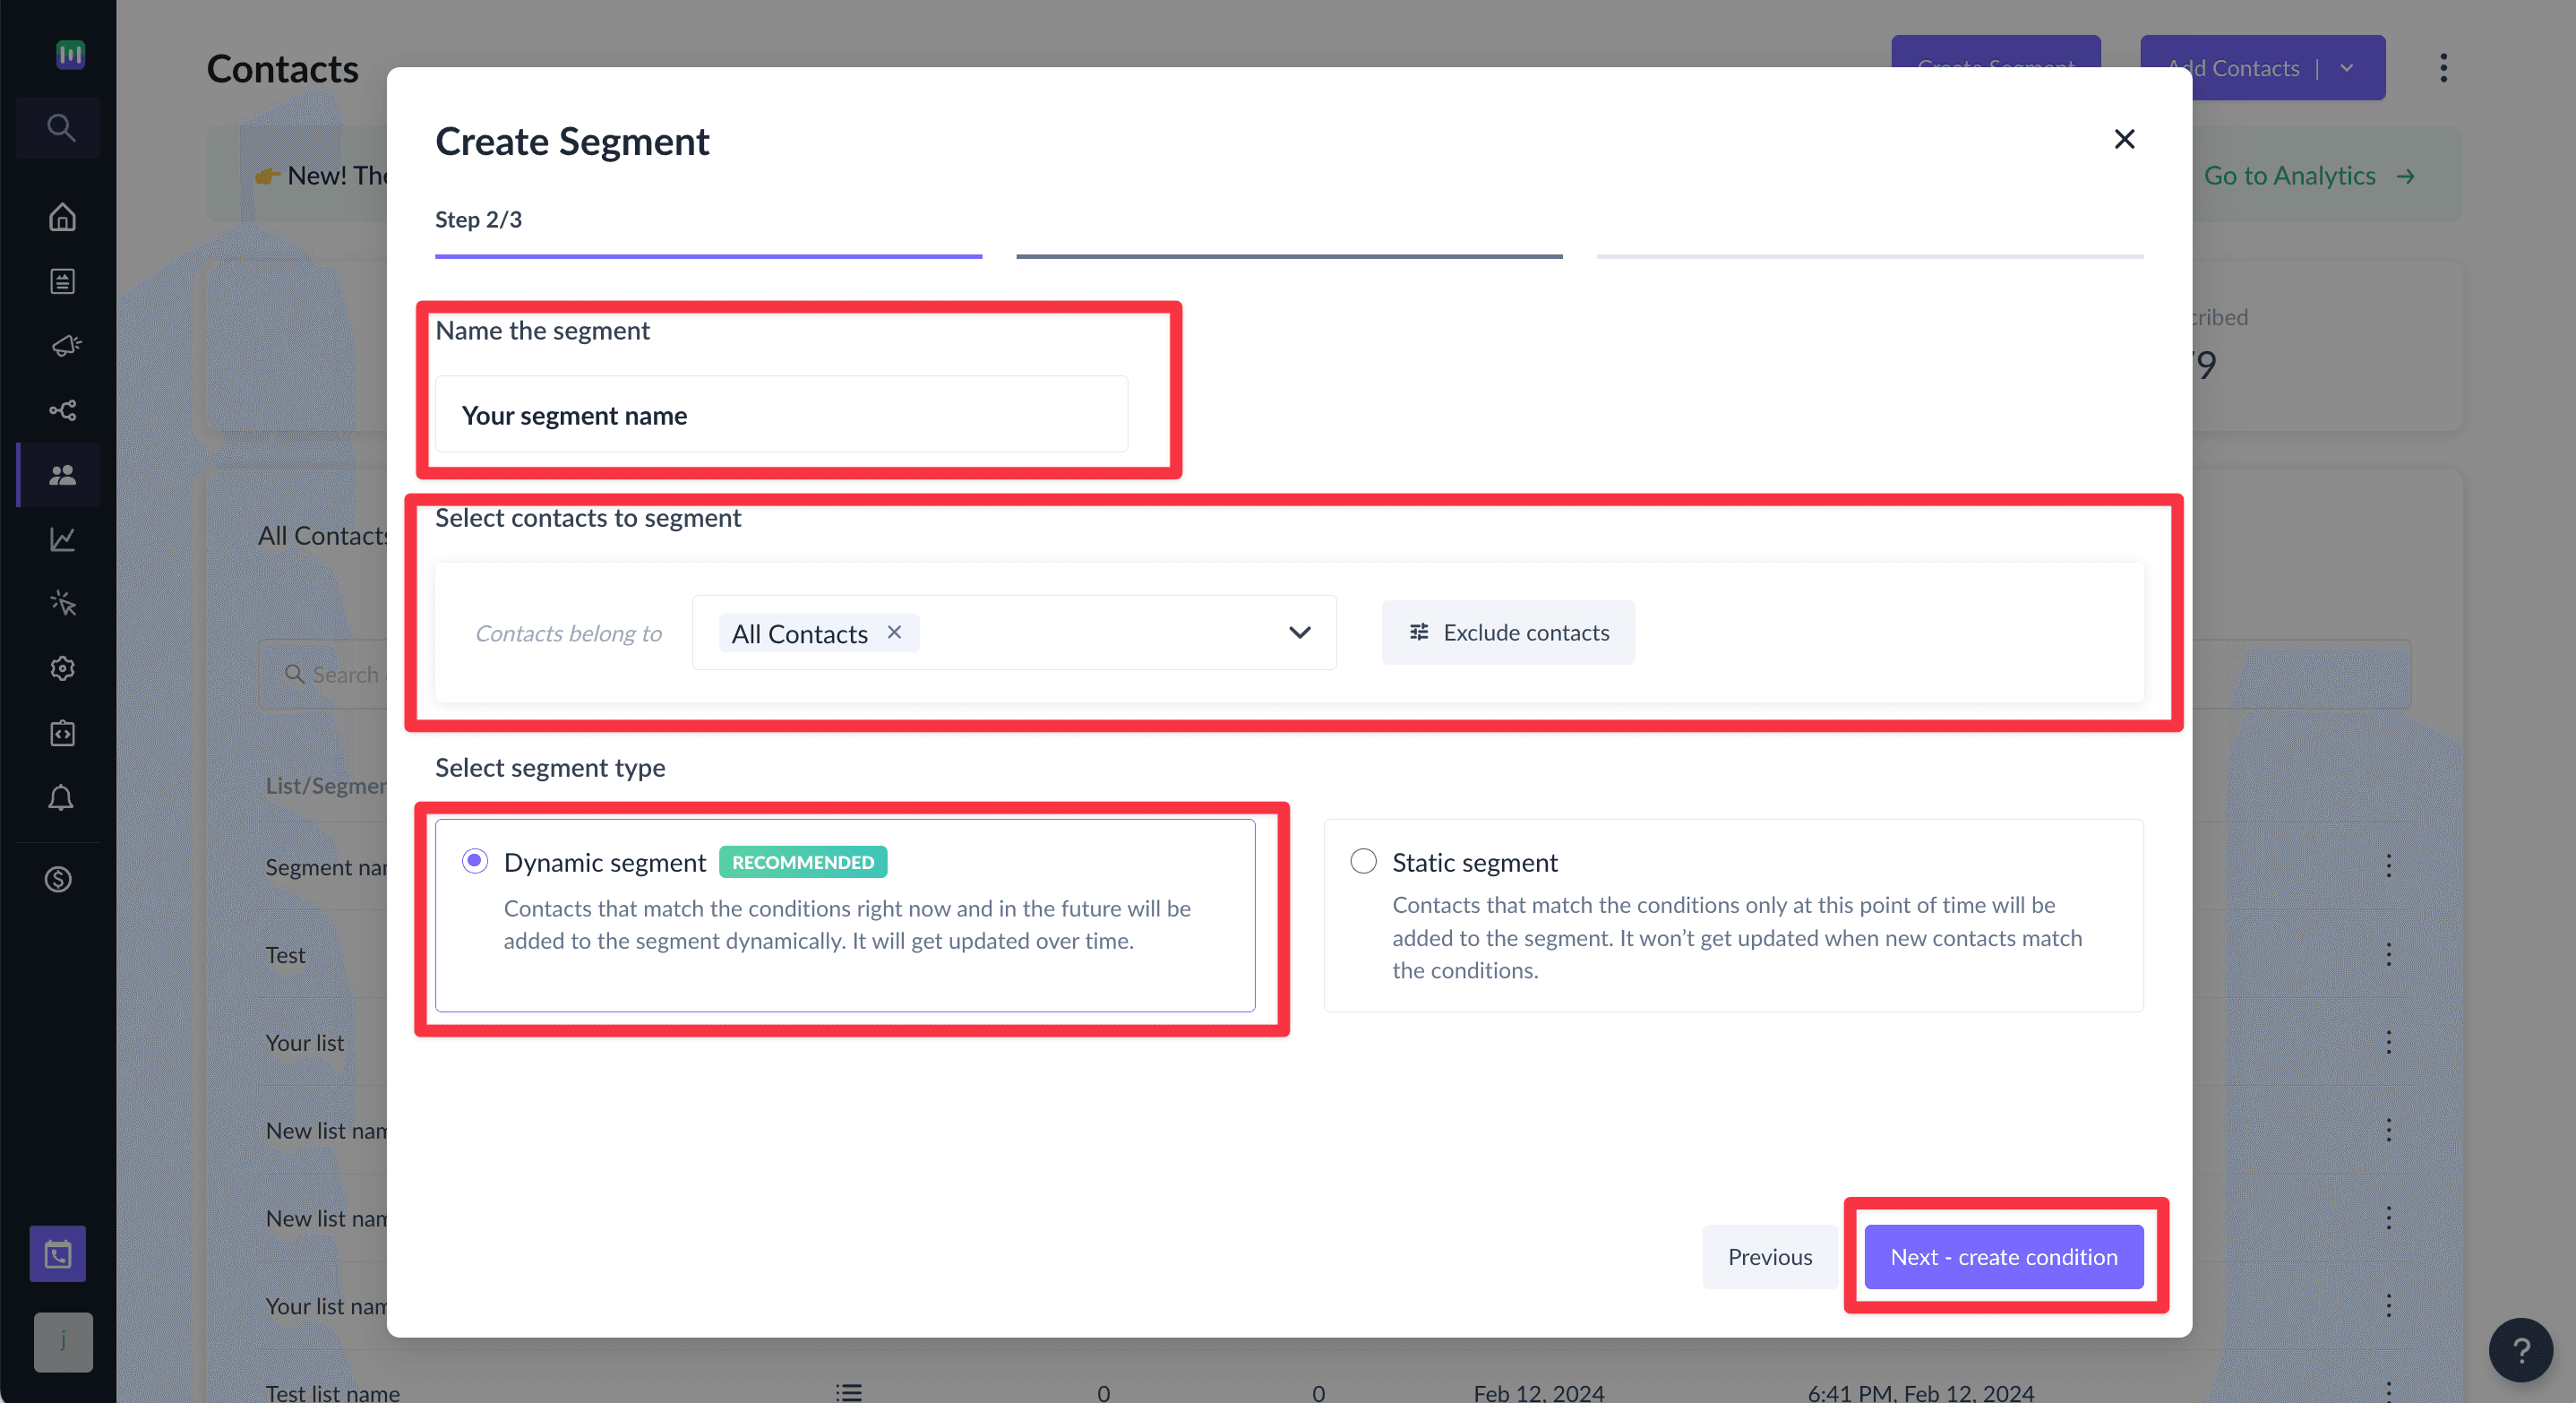
Task: Select the campaigns megaphone icon
Action: pos(60,345)
